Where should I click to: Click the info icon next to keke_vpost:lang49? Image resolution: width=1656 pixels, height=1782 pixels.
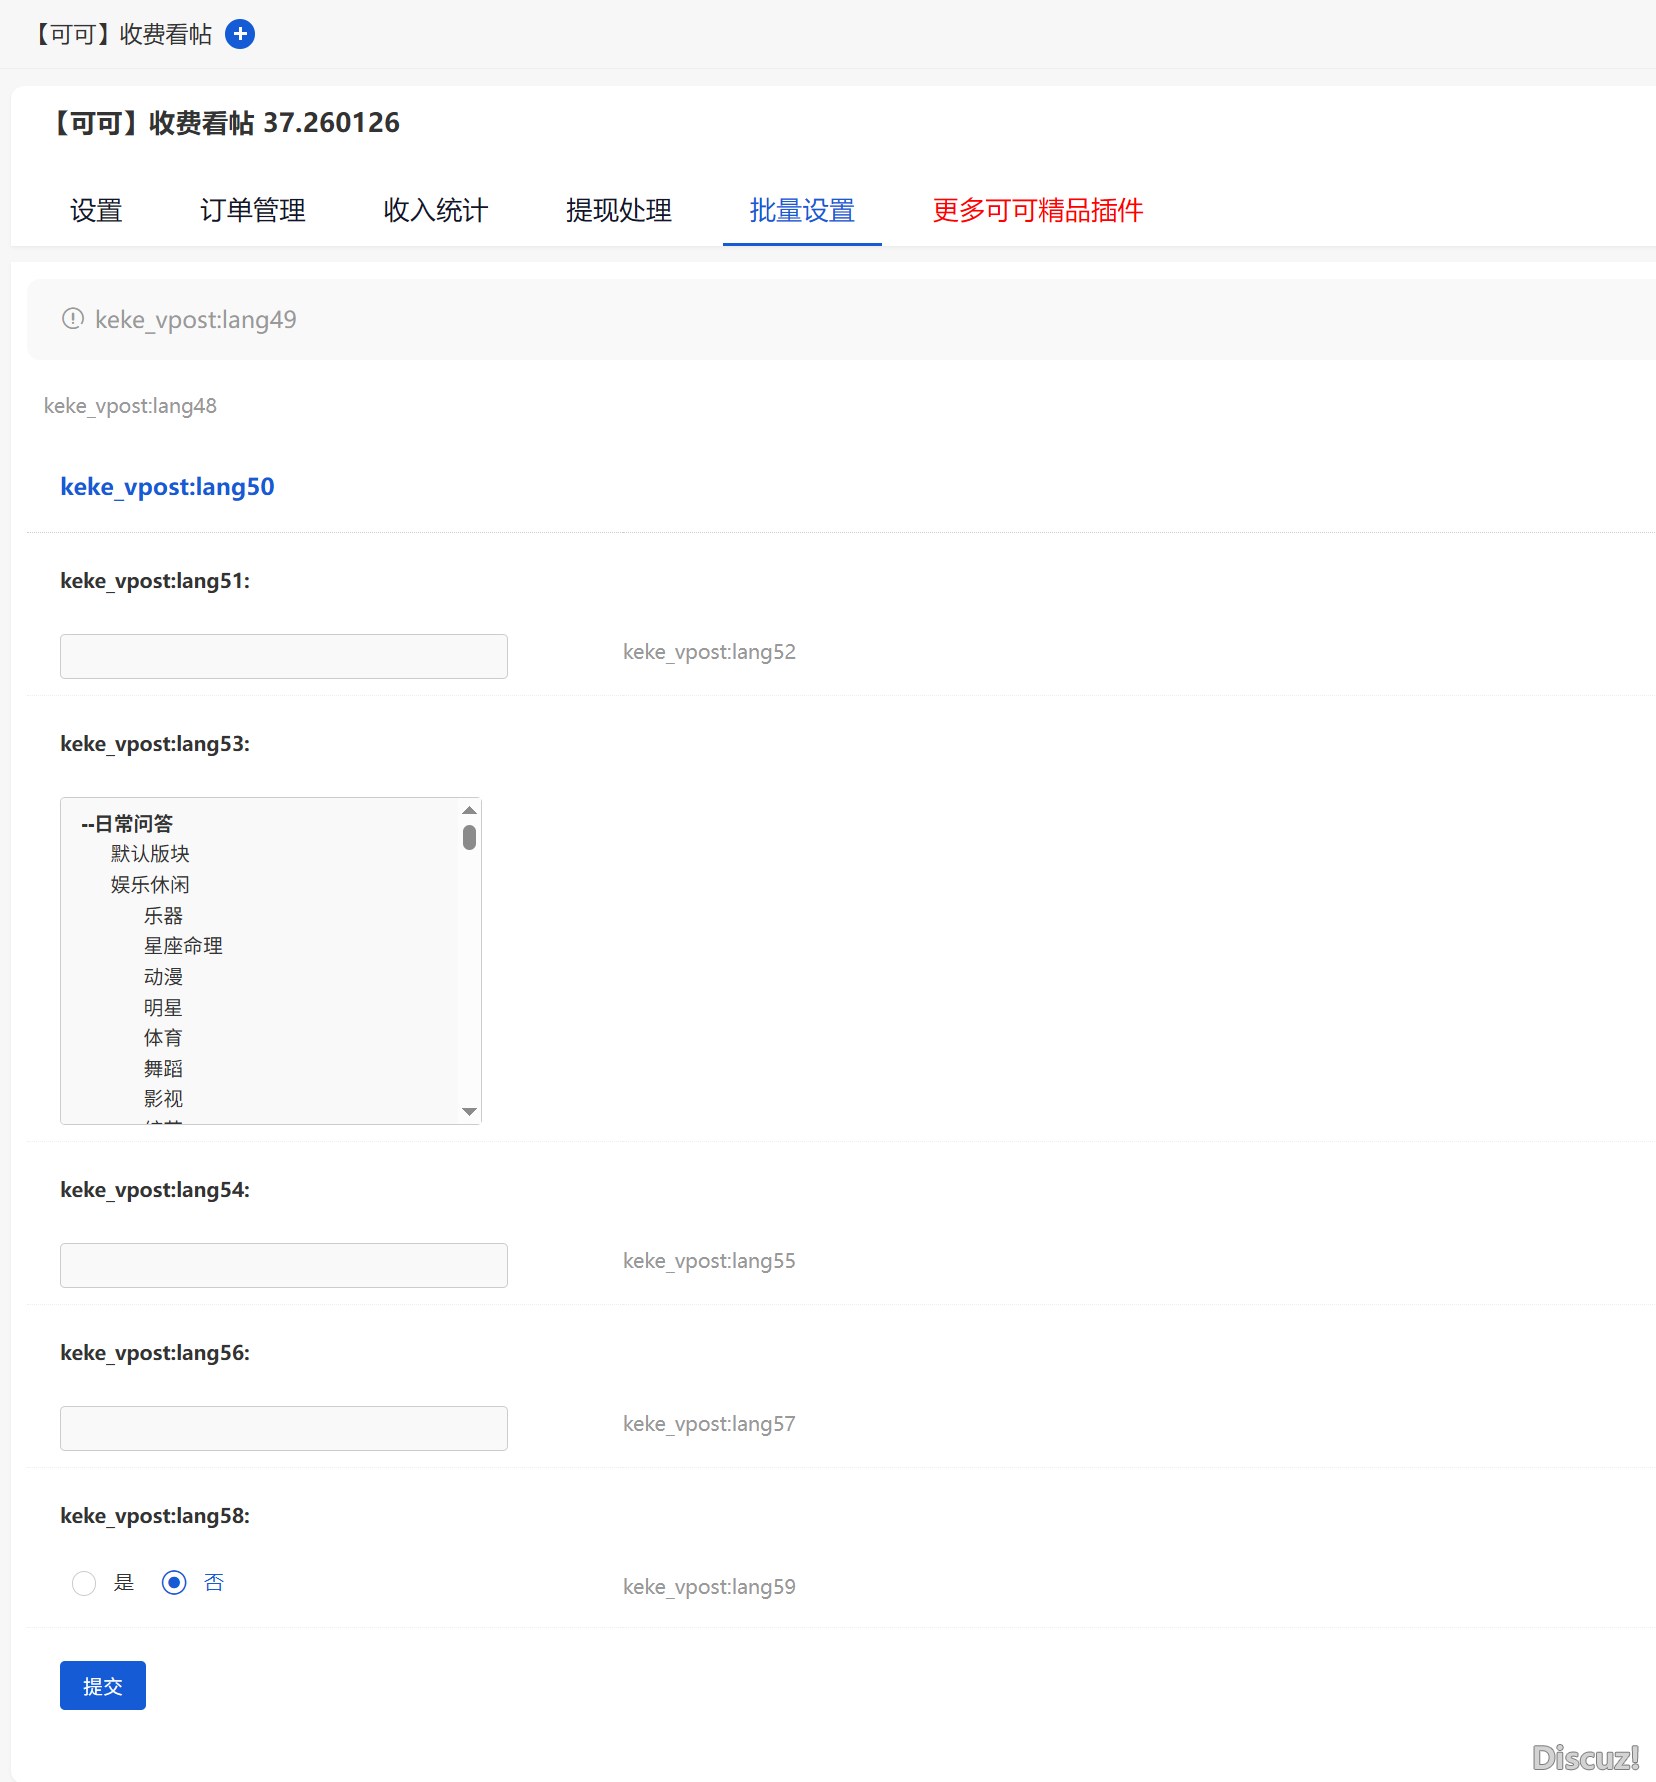(x=73, y=319)
